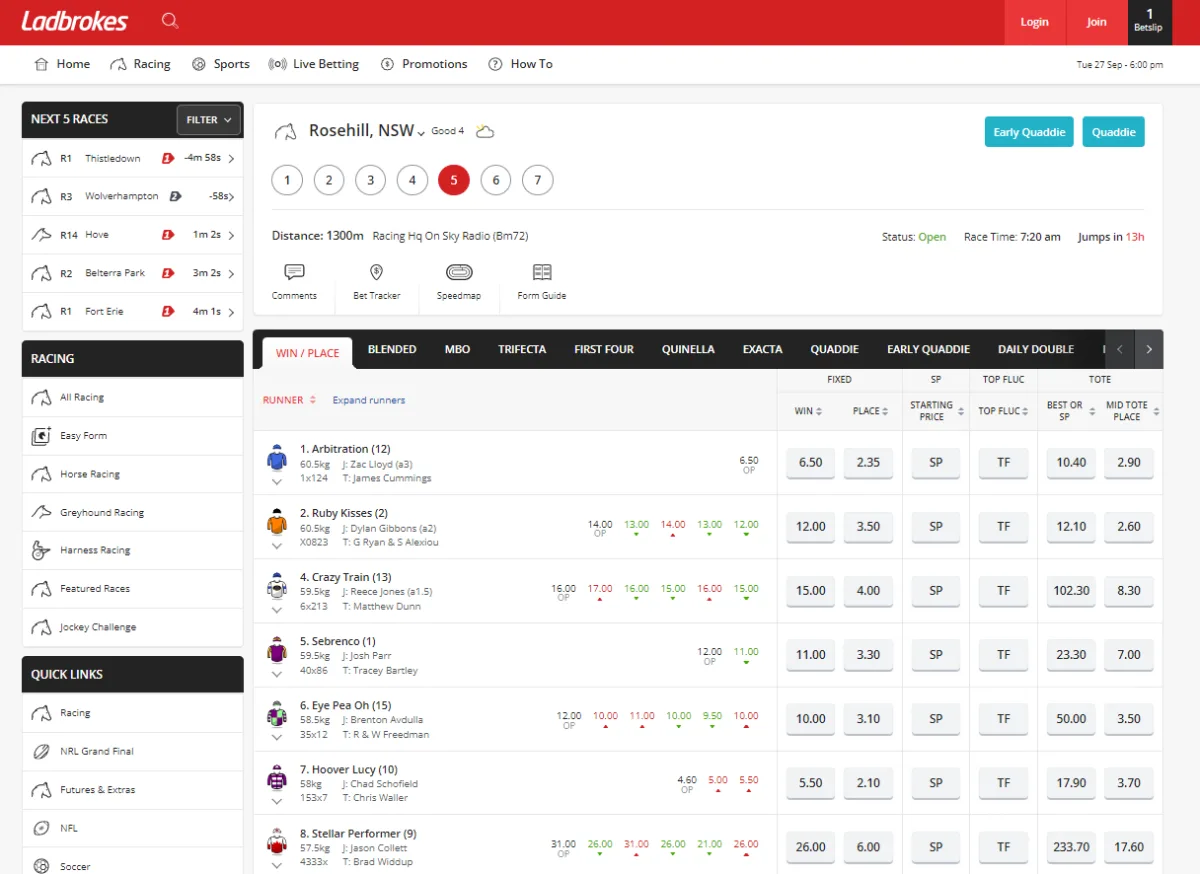Open Belterra Park R2 race row
This screenshot has width=1200, height=874.
(133, 273)
